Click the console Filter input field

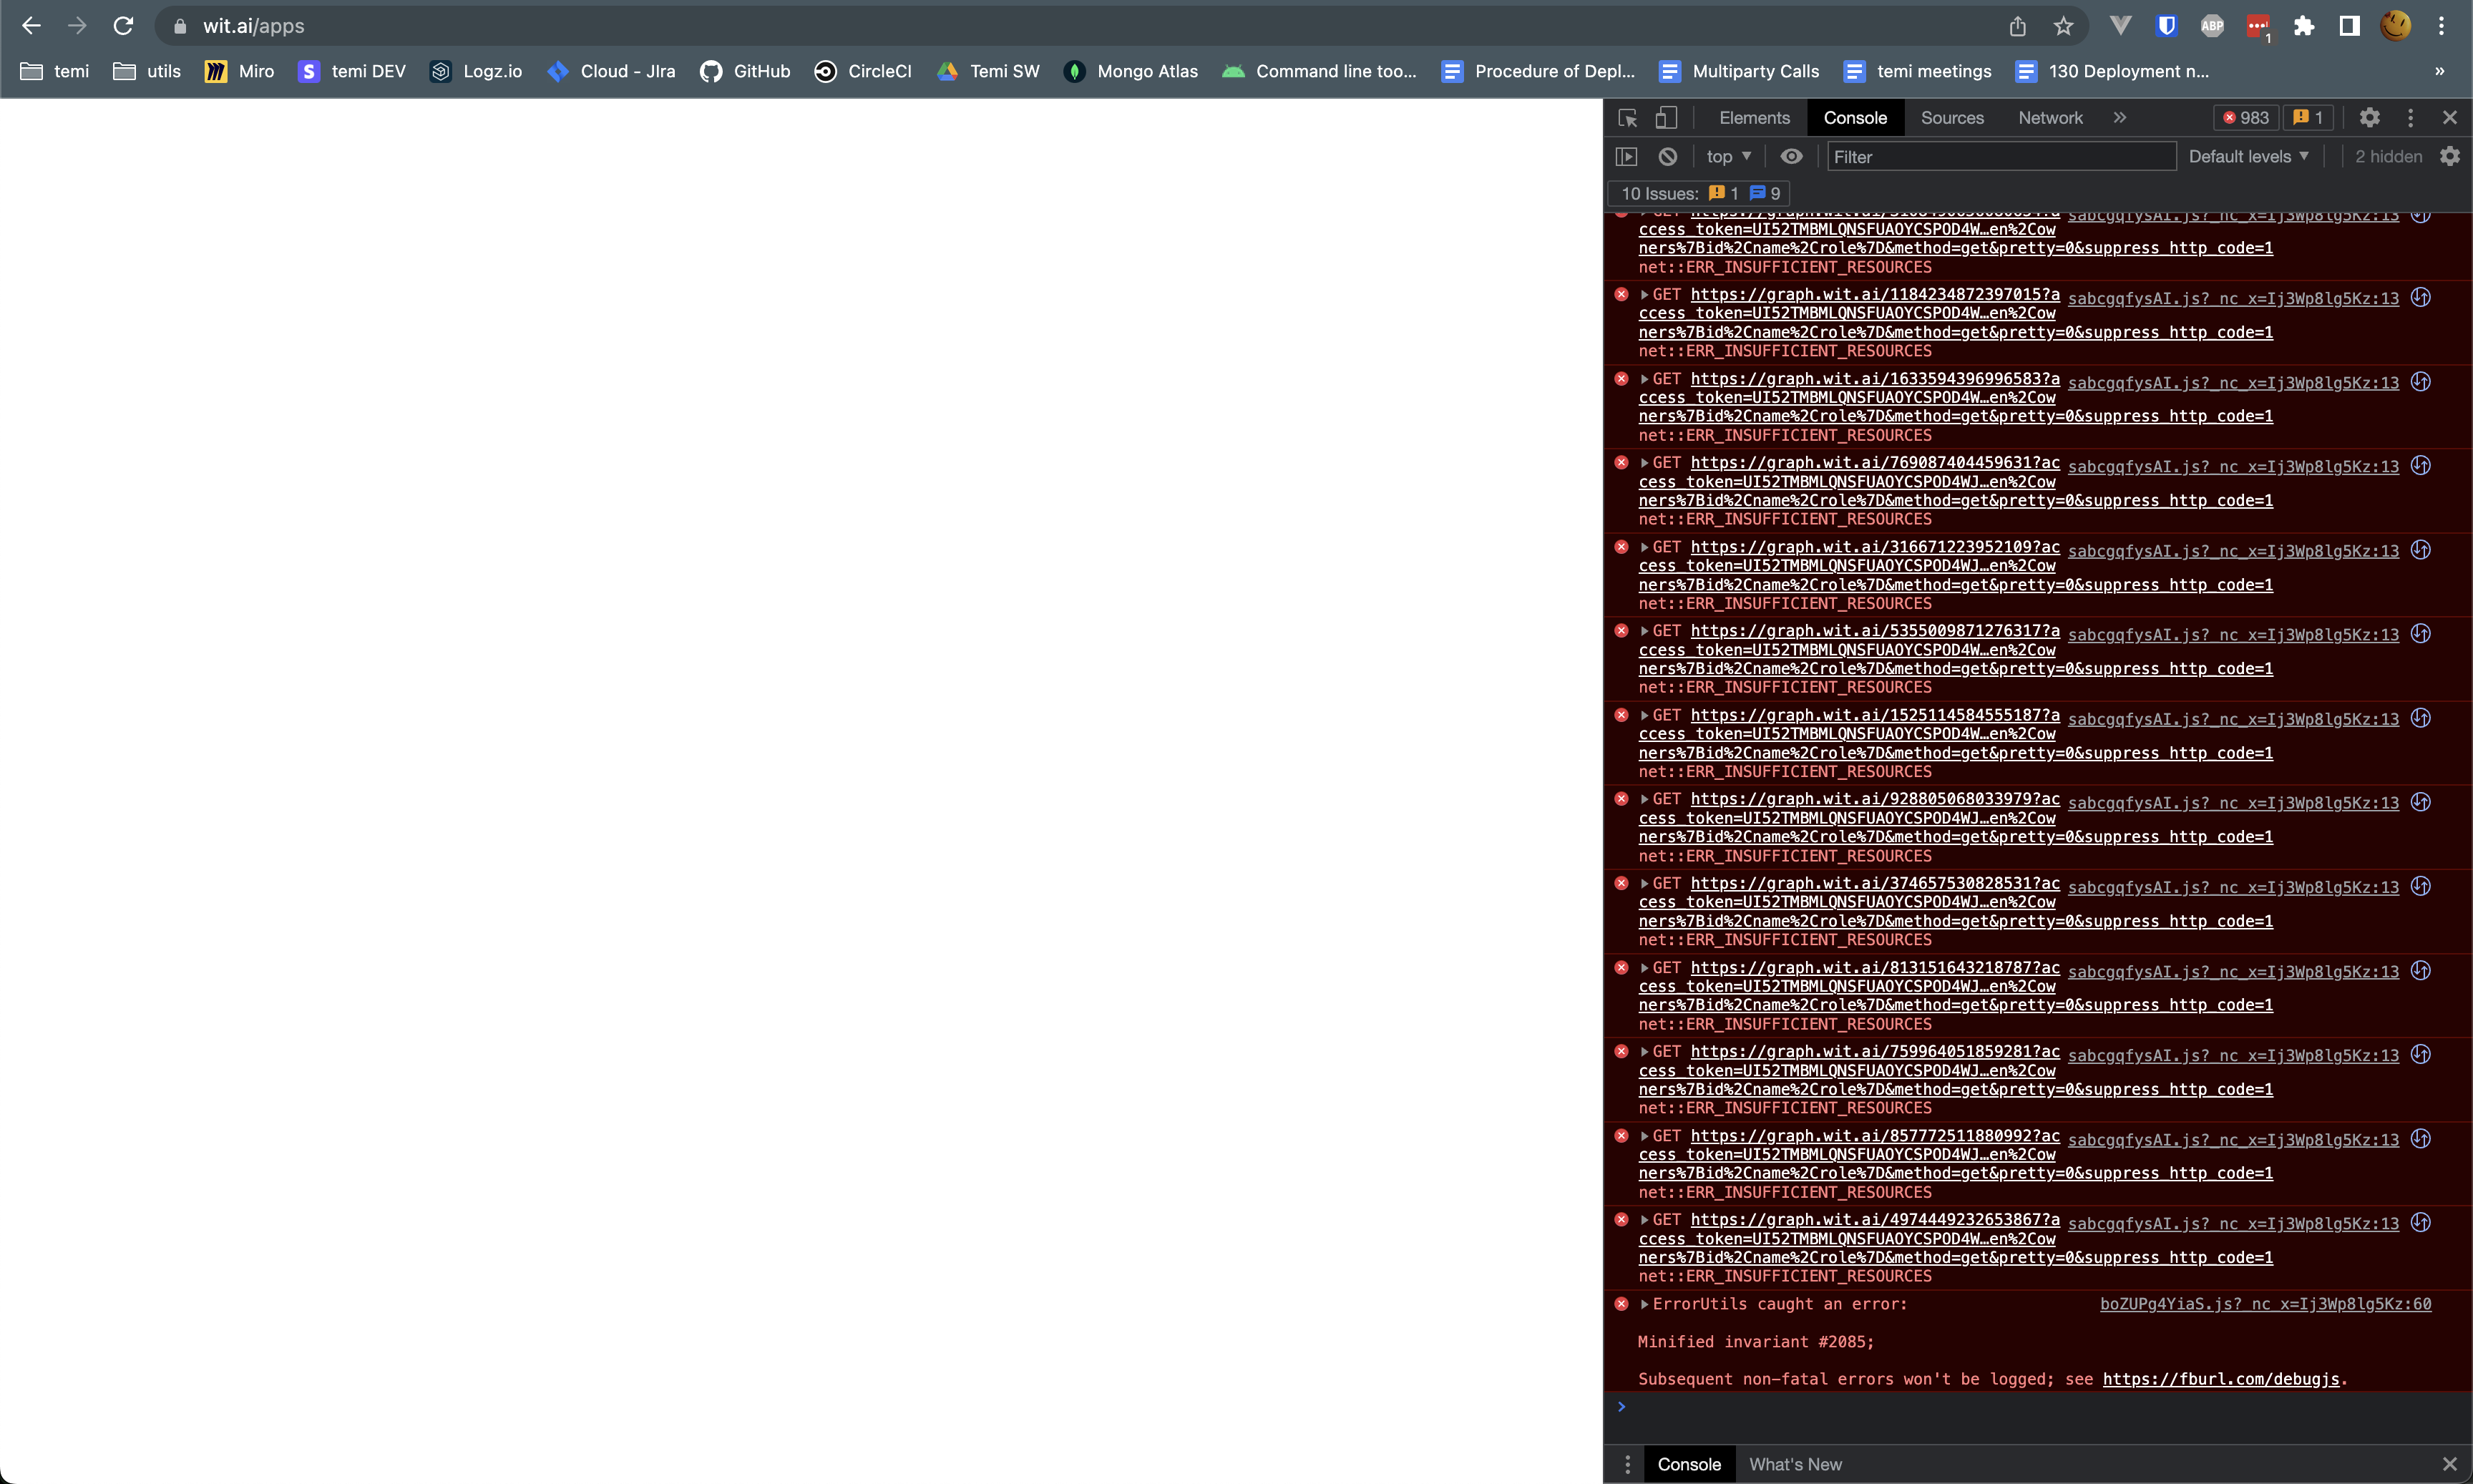[x=2000, y=156]
